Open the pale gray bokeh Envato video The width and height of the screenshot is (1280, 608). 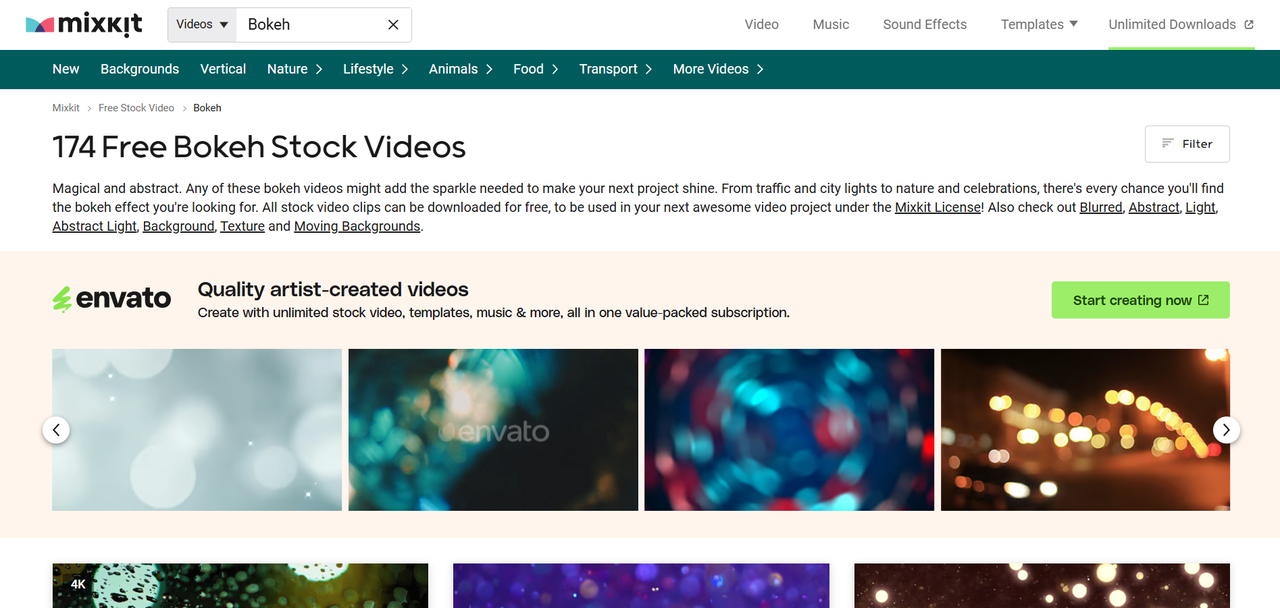coord(197,430)
